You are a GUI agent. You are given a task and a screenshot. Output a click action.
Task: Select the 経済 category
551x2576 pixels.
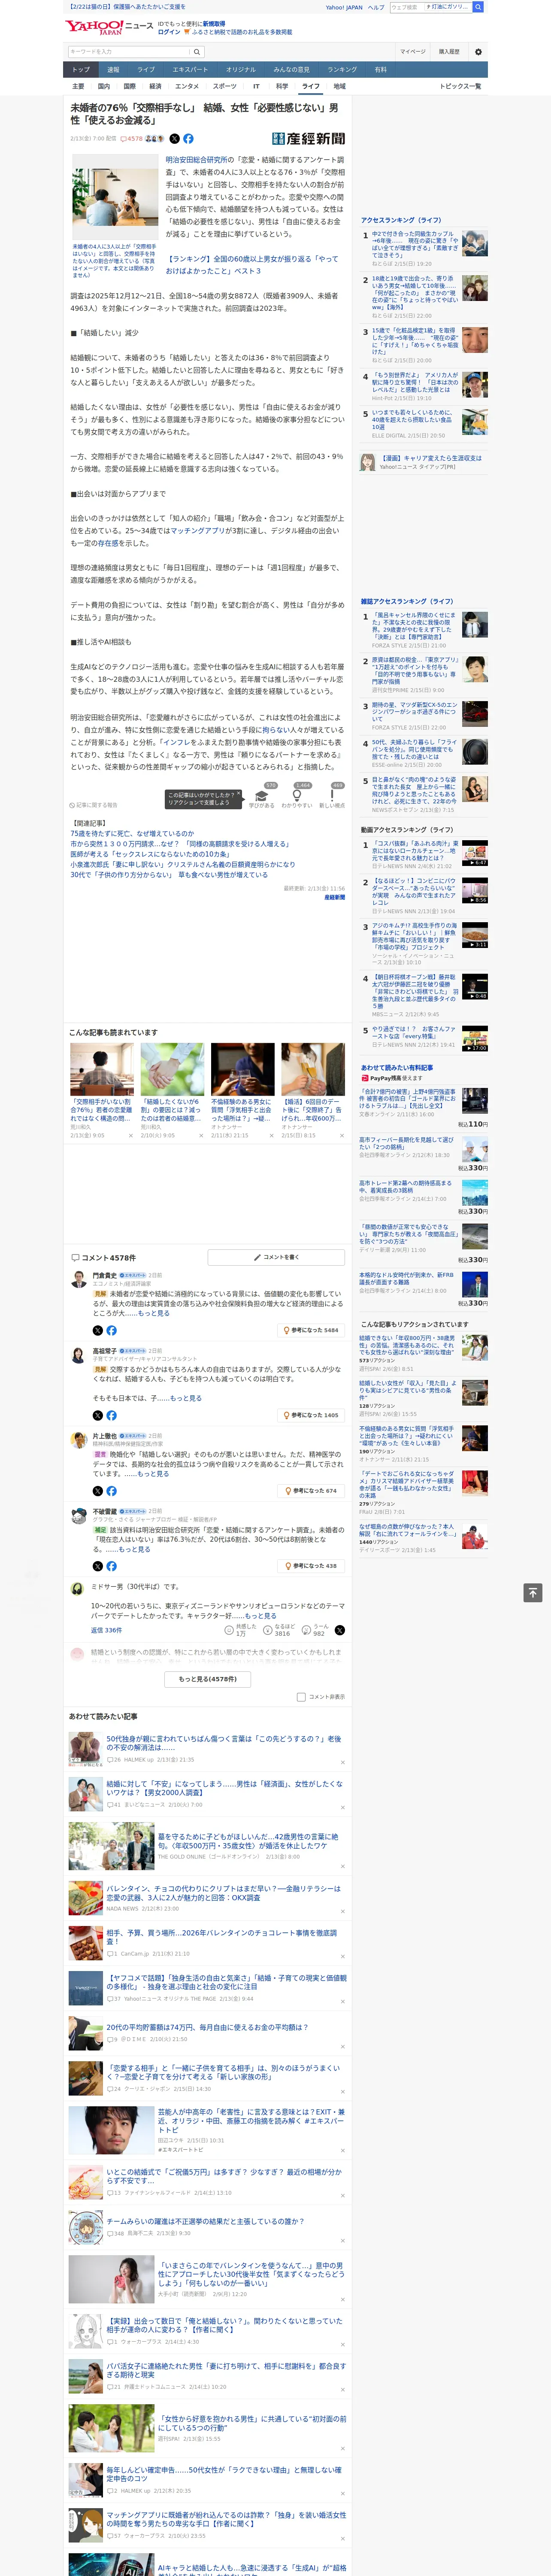pos(155,86)
